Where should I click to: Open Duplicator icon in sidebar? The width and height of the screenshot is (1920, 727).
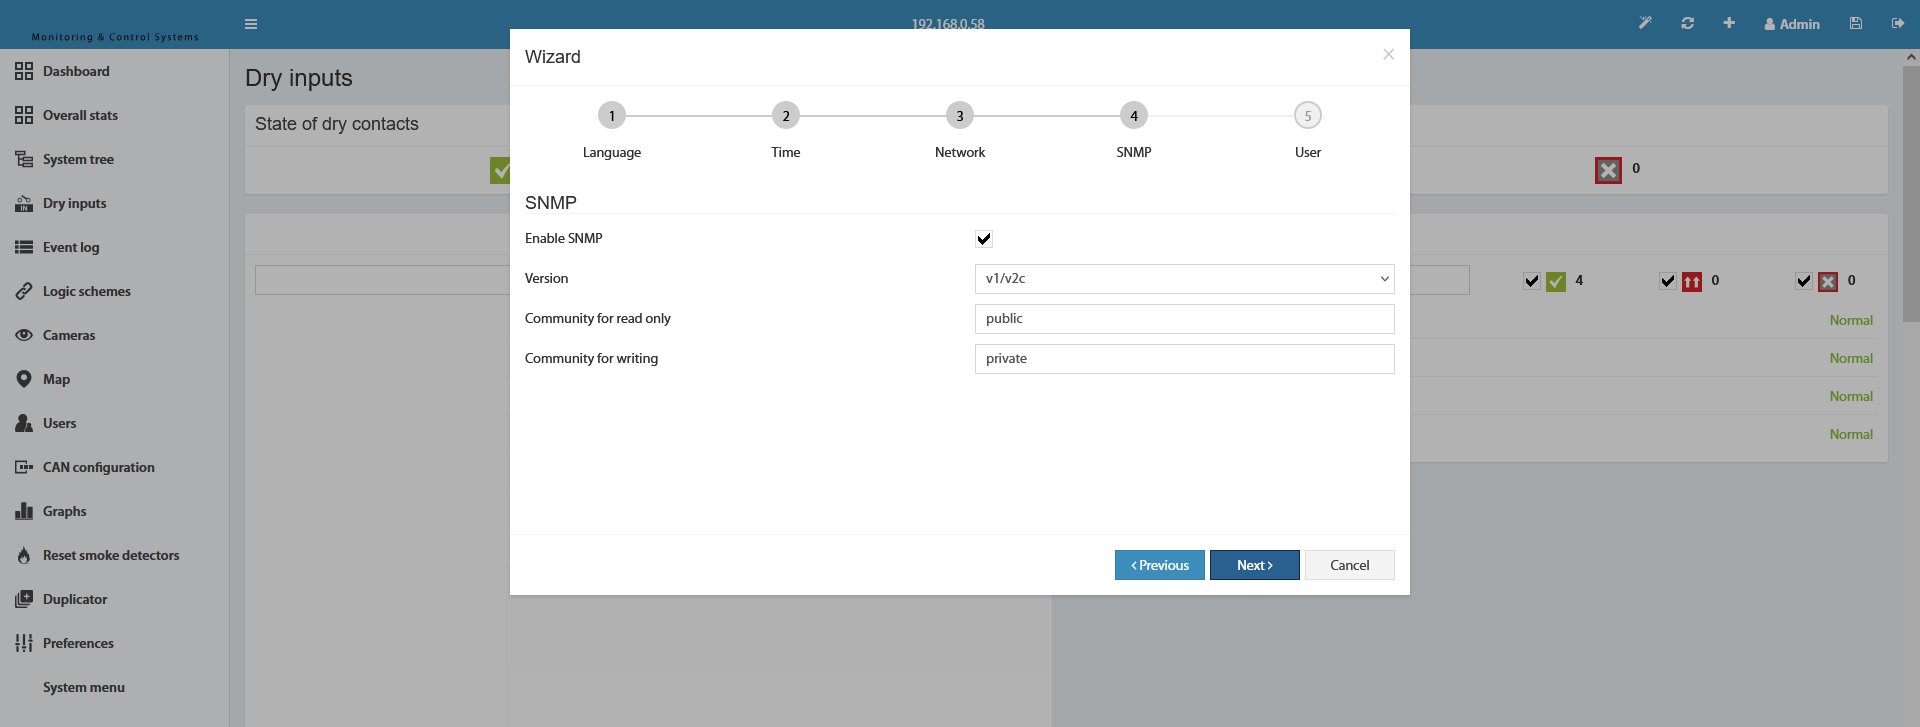tap(24, 599)
